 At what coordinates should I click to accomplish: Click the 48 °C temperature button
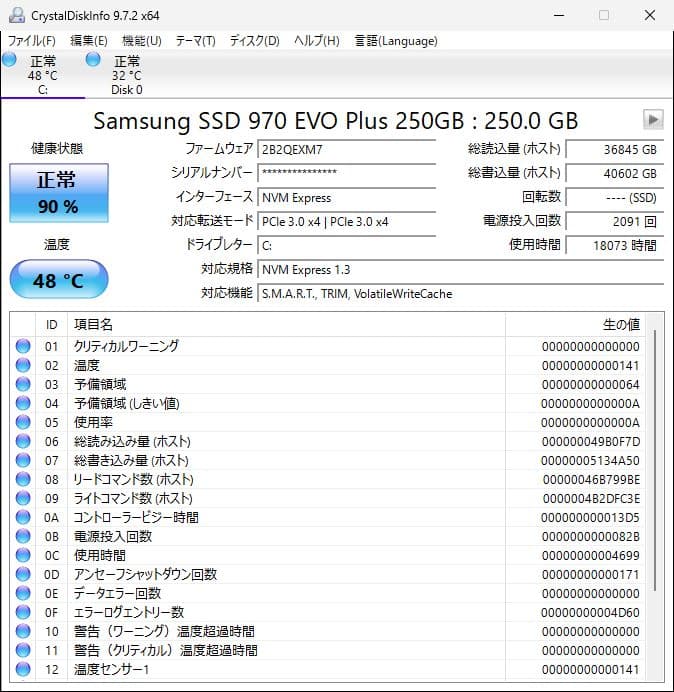click(59, 280)
